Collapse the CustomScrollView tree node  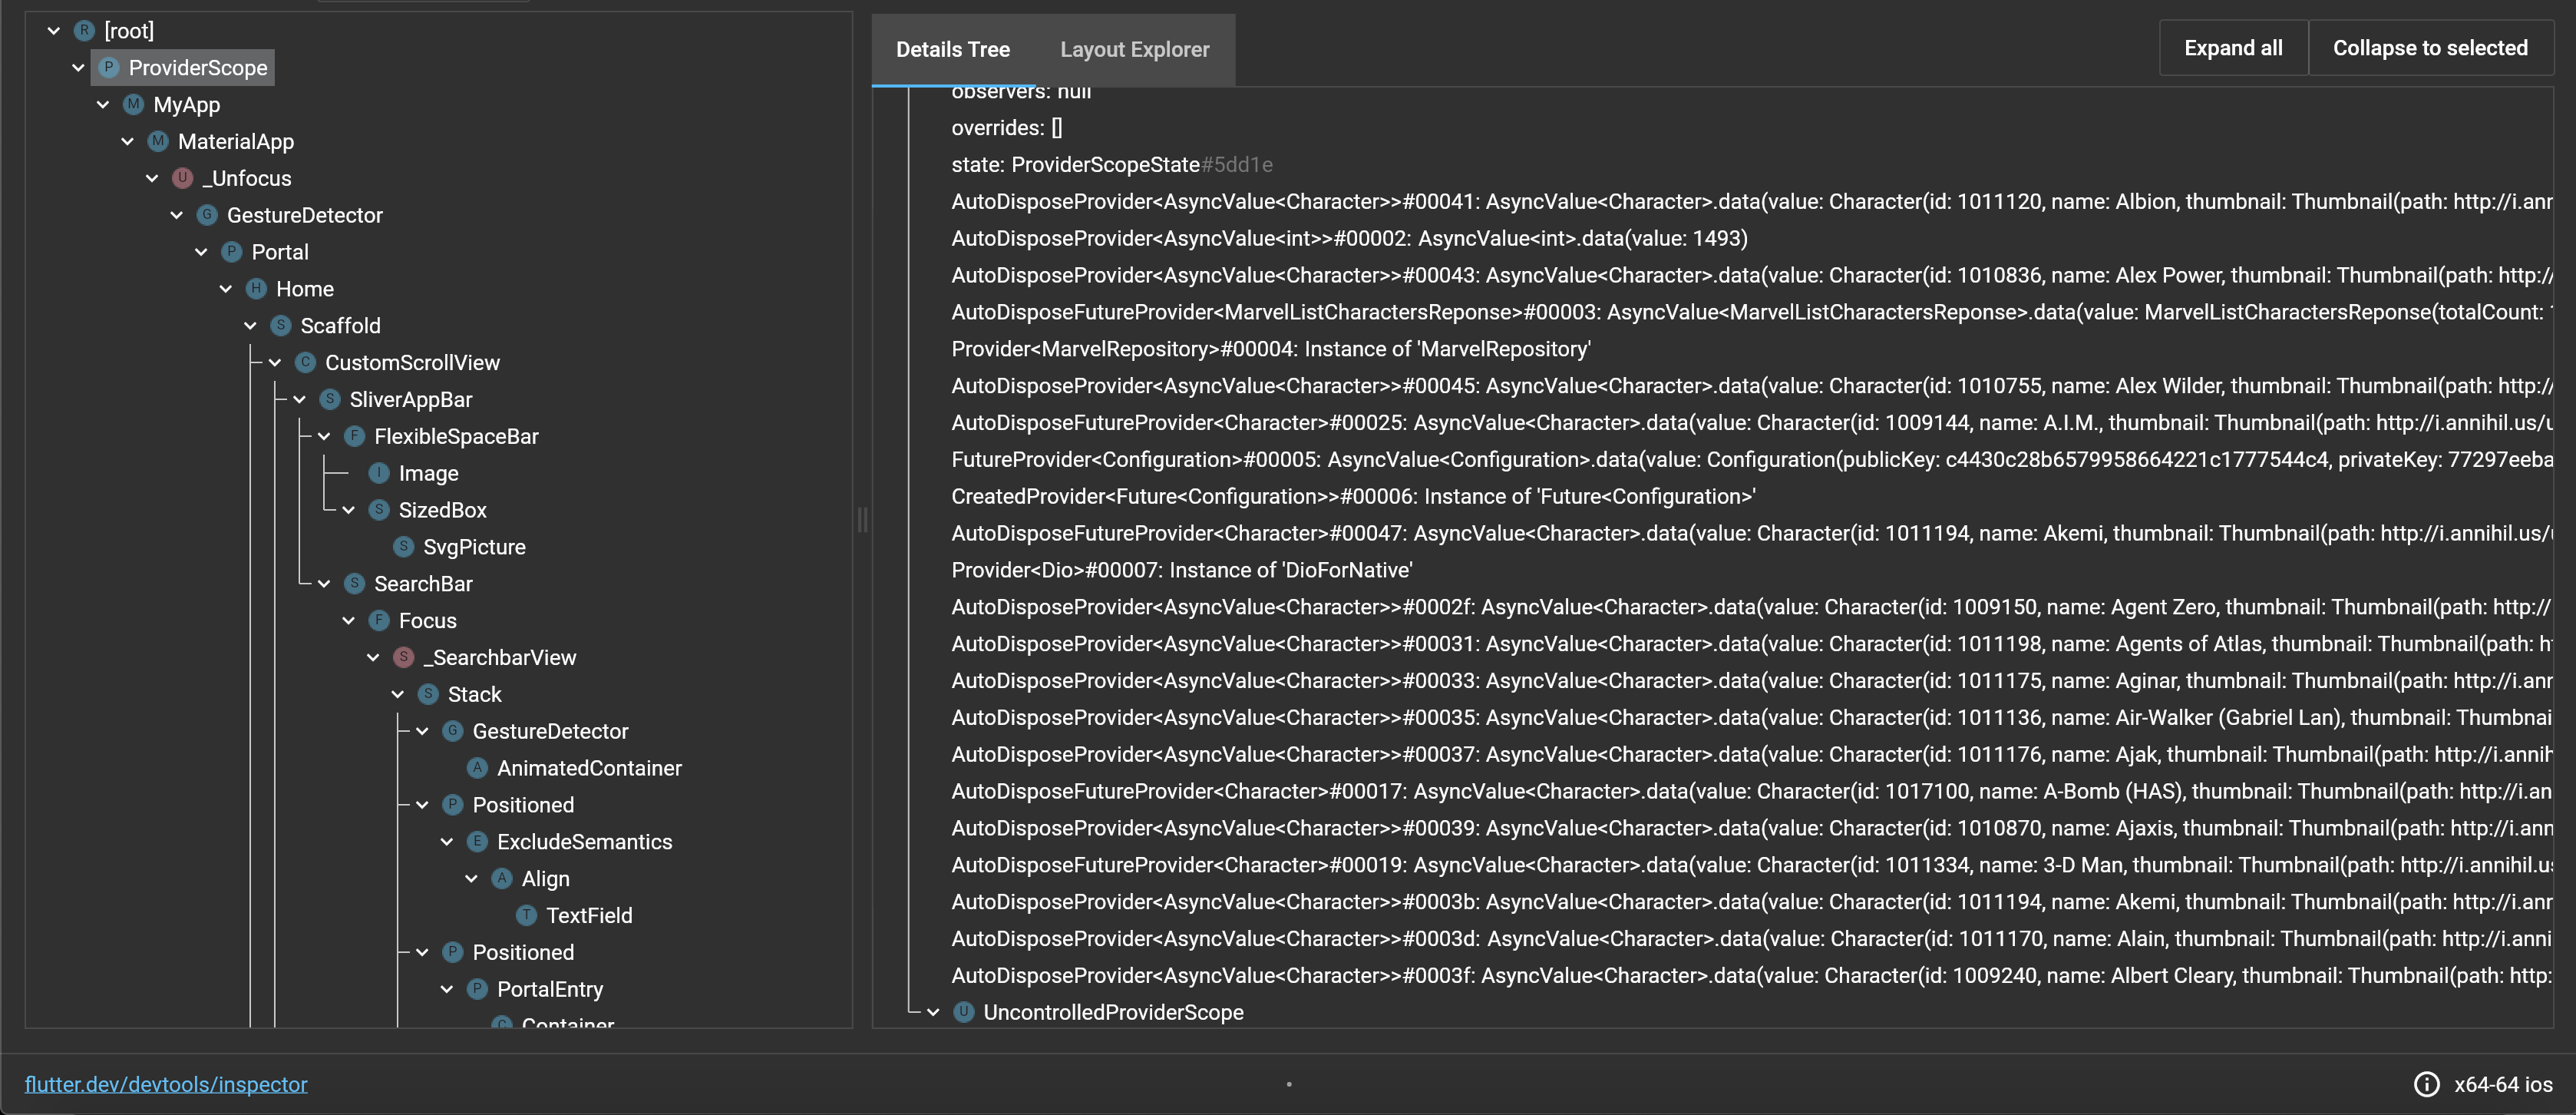[x=275, y=363]
